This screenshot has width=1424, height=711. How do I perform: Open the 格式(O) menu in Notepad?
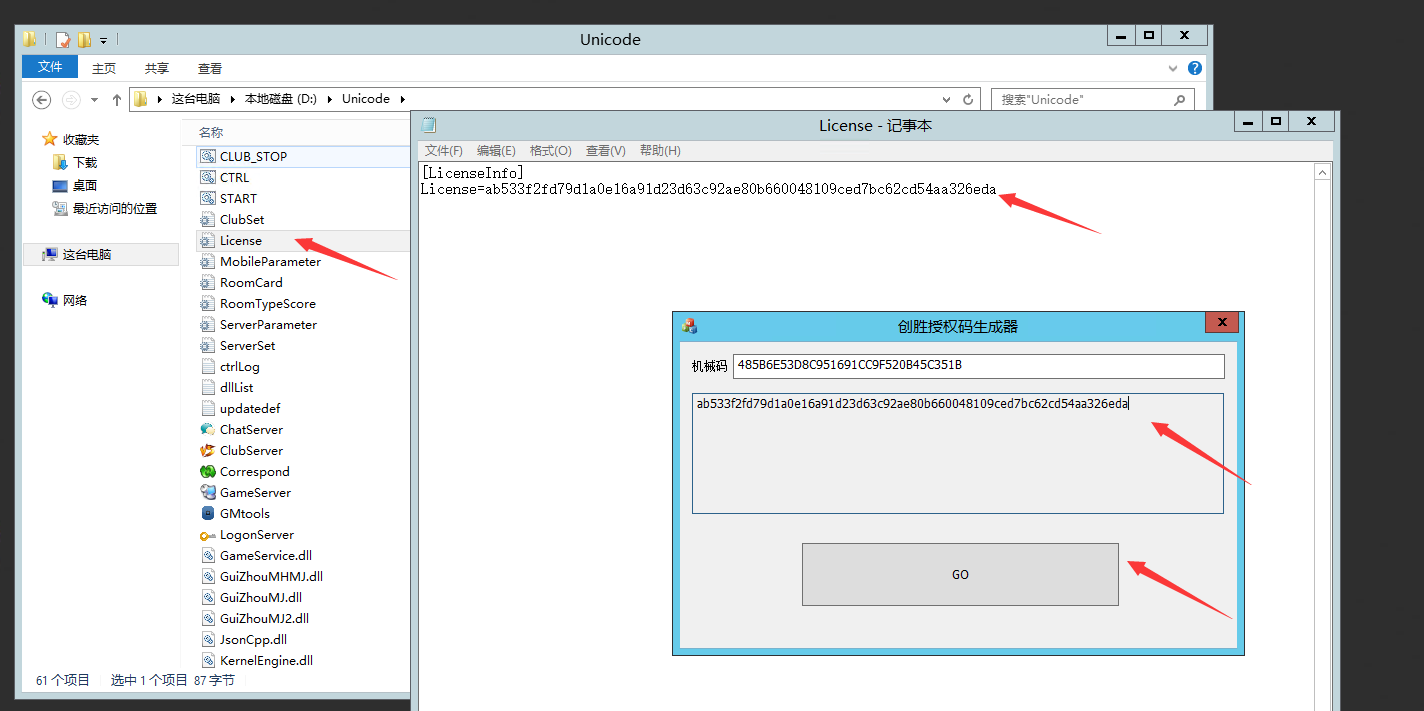click(x=550, y=151)
